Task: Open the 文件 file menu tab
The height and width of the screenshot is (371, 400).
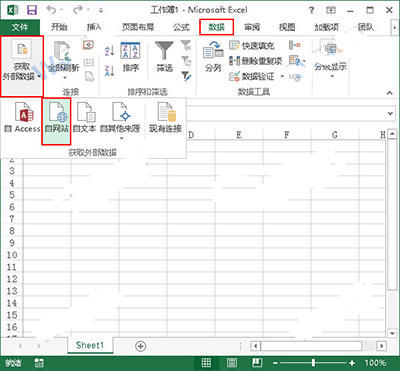Action: (x=20, y=27)
